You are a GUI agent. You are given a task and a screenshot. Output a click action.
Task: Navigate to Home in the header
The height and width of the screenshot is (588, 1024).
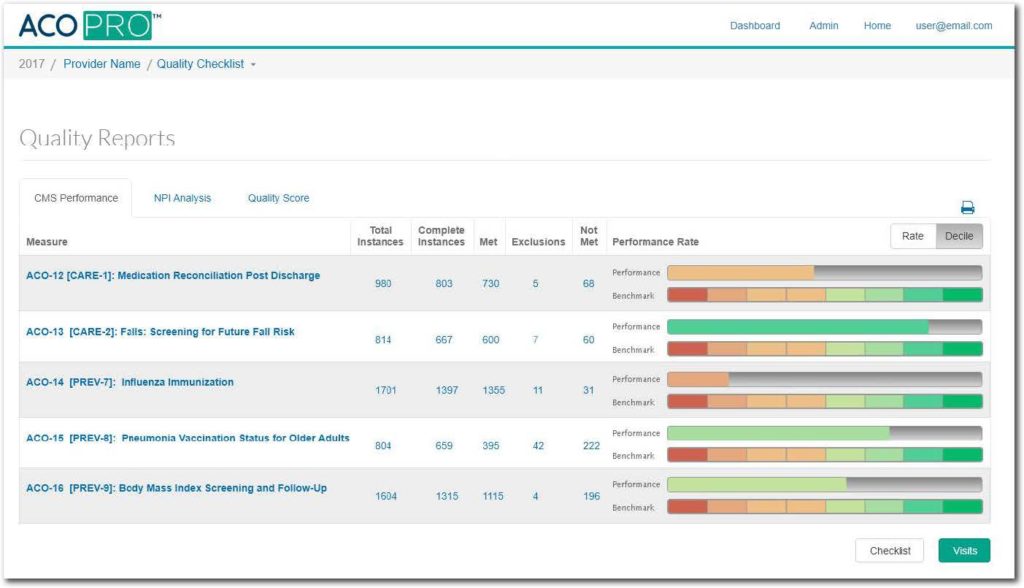[x=877, y=26]
